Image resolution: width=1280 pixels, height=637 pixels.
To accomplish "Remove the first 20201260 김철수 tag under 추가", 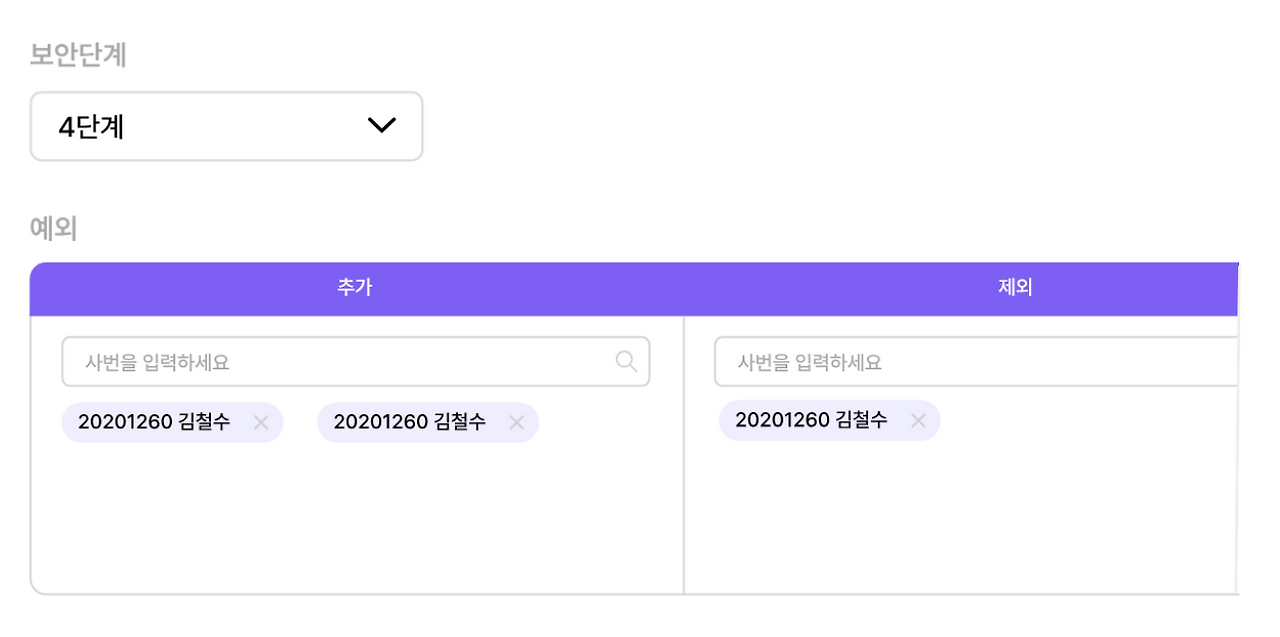I will coord(260,422).
